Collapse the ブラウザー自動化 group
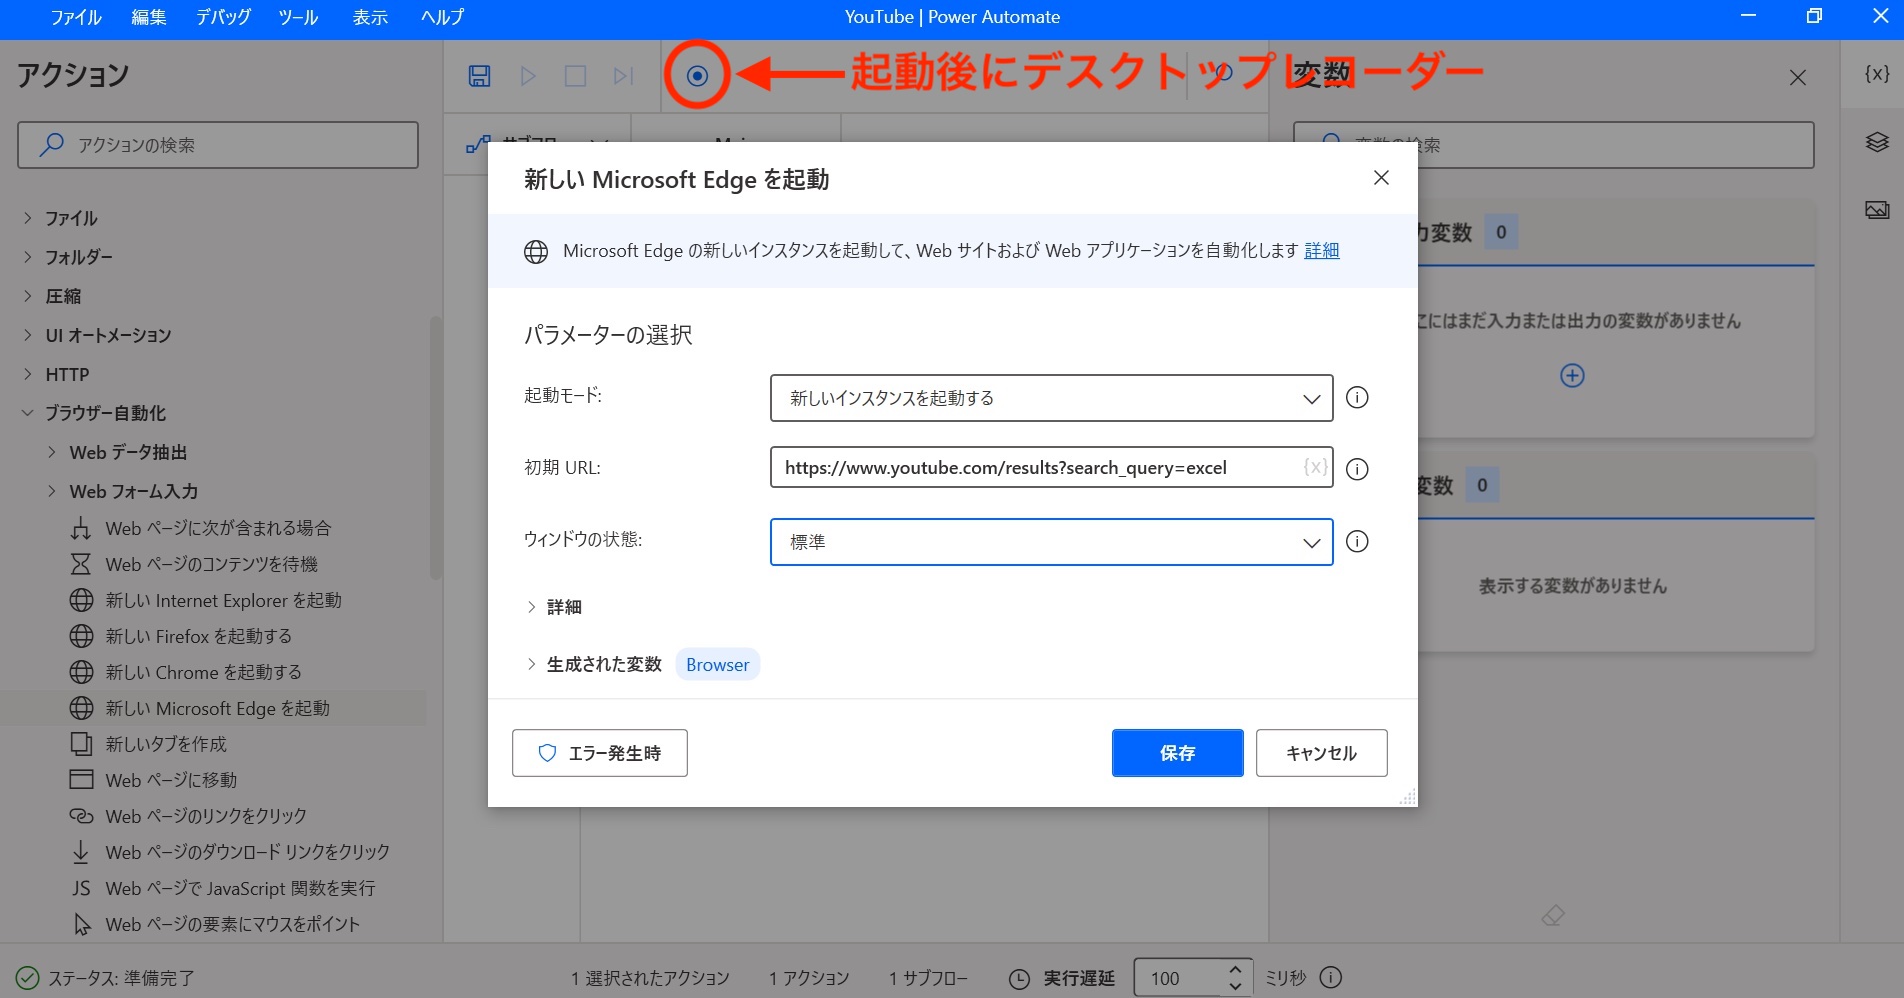This screenshot has width=1904, height=998. (28, 413)
